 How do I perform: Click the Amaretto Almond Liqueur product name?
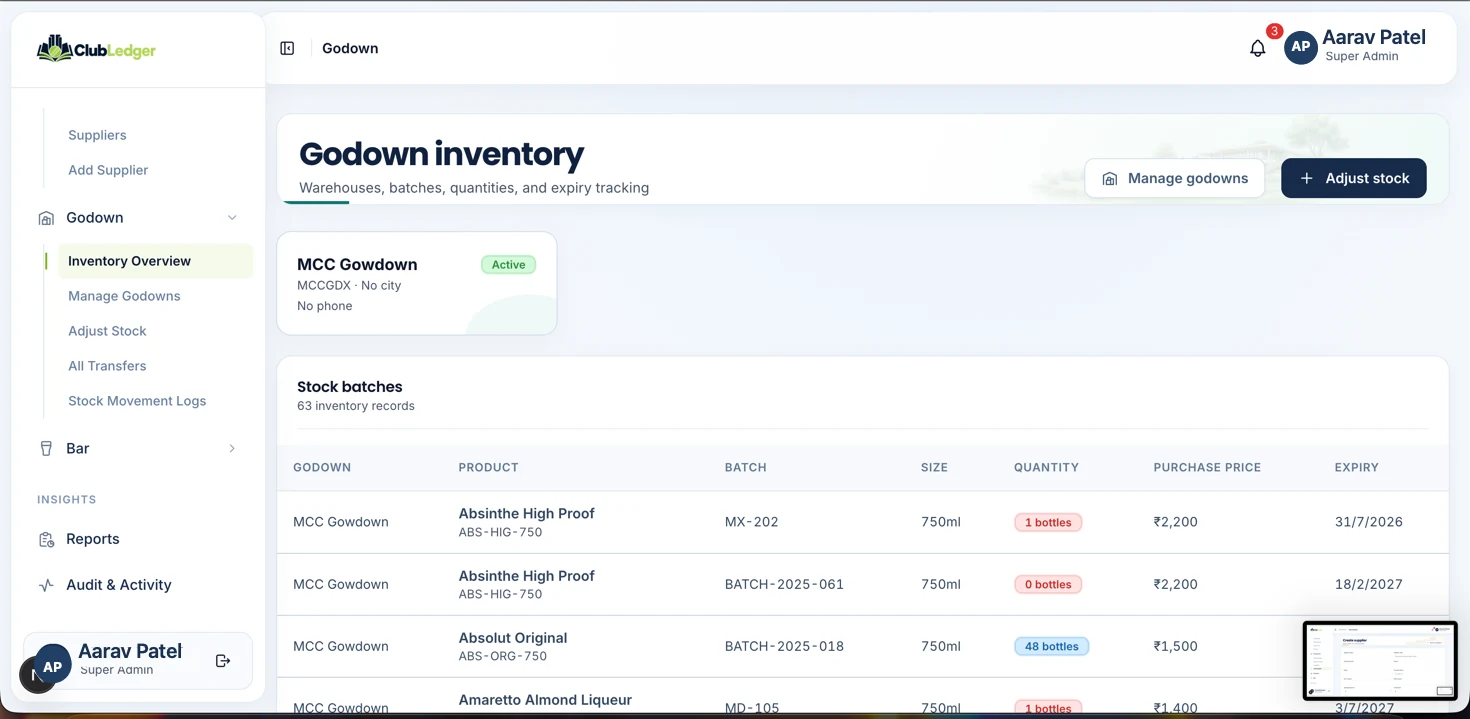545,700
